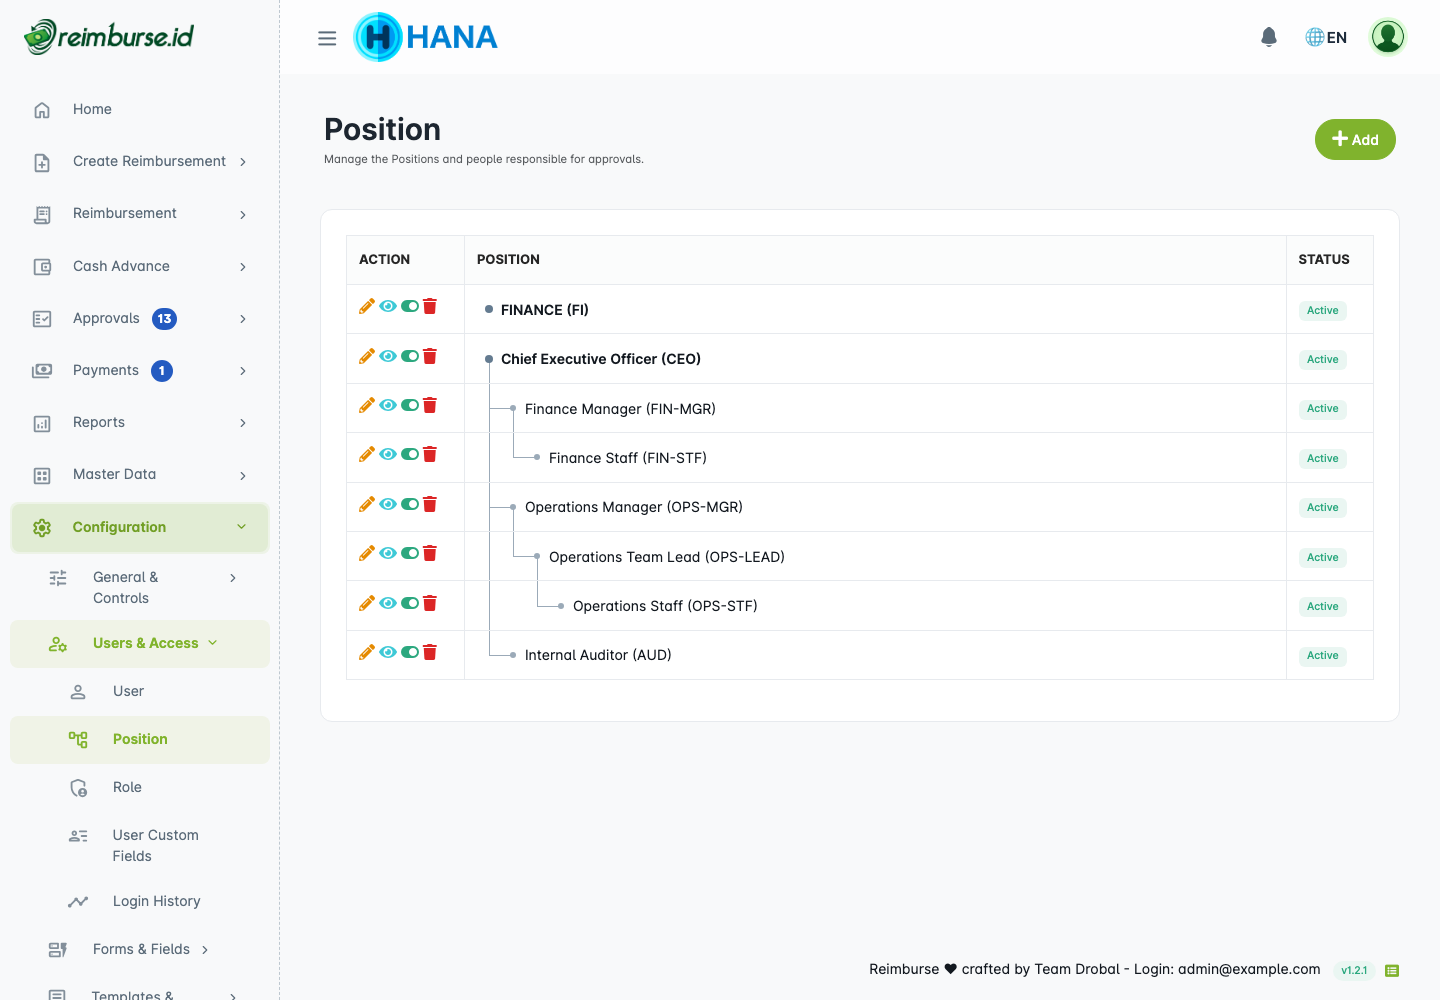Edit the Operations Staff (OPS-STF) position
This screenshot has width=1440, height=1000.
pyautogui.click(x=367, y=603)
